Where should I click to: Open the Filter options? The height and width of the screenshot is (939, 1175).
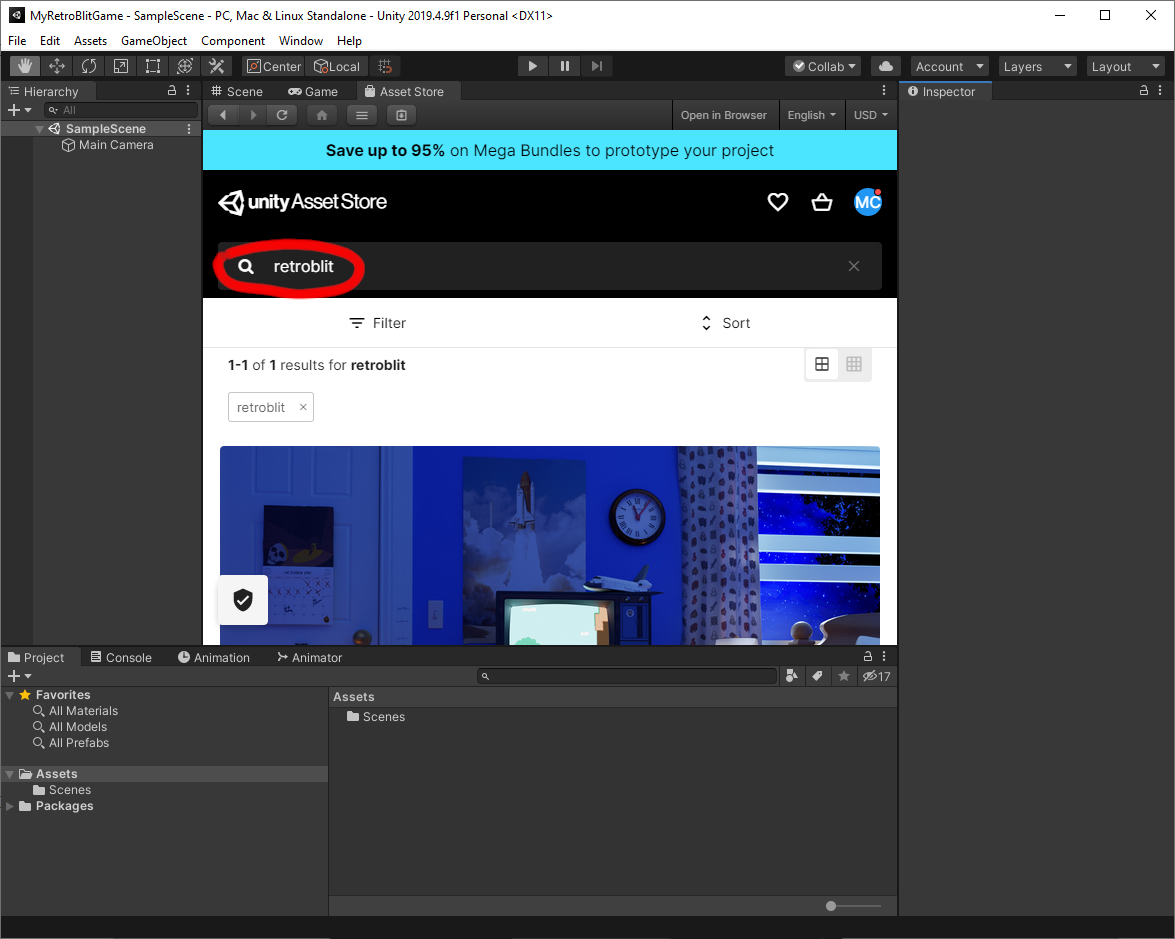coord(378,323)
